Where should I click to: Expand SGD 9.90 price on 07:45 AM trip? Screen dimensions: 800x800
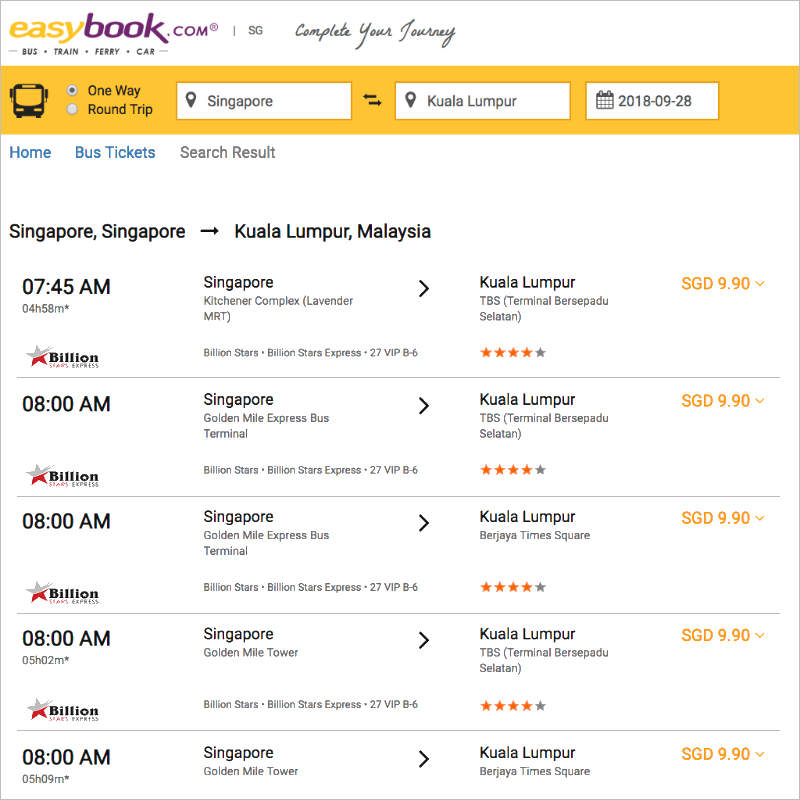click(722, 284)
